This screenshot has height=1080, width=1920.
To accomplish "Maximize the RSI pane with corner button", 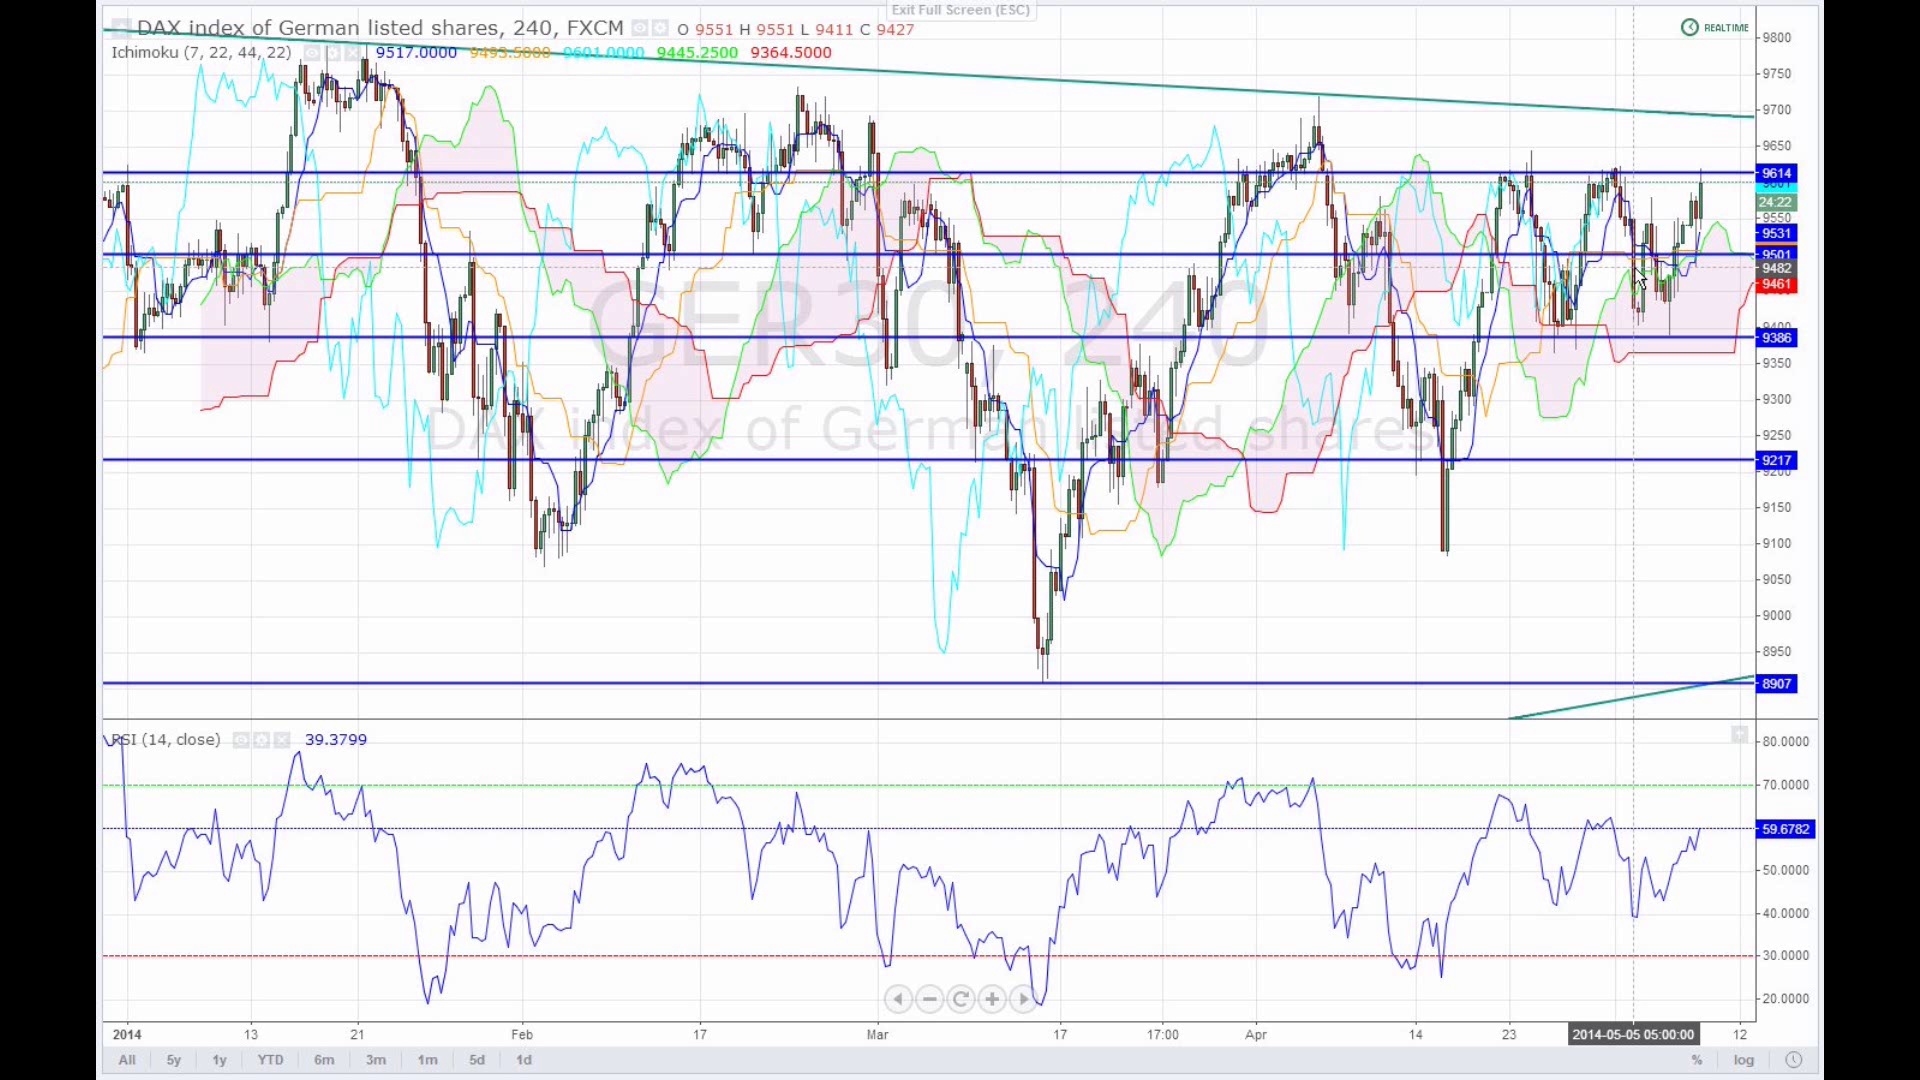I will 1740,736.
